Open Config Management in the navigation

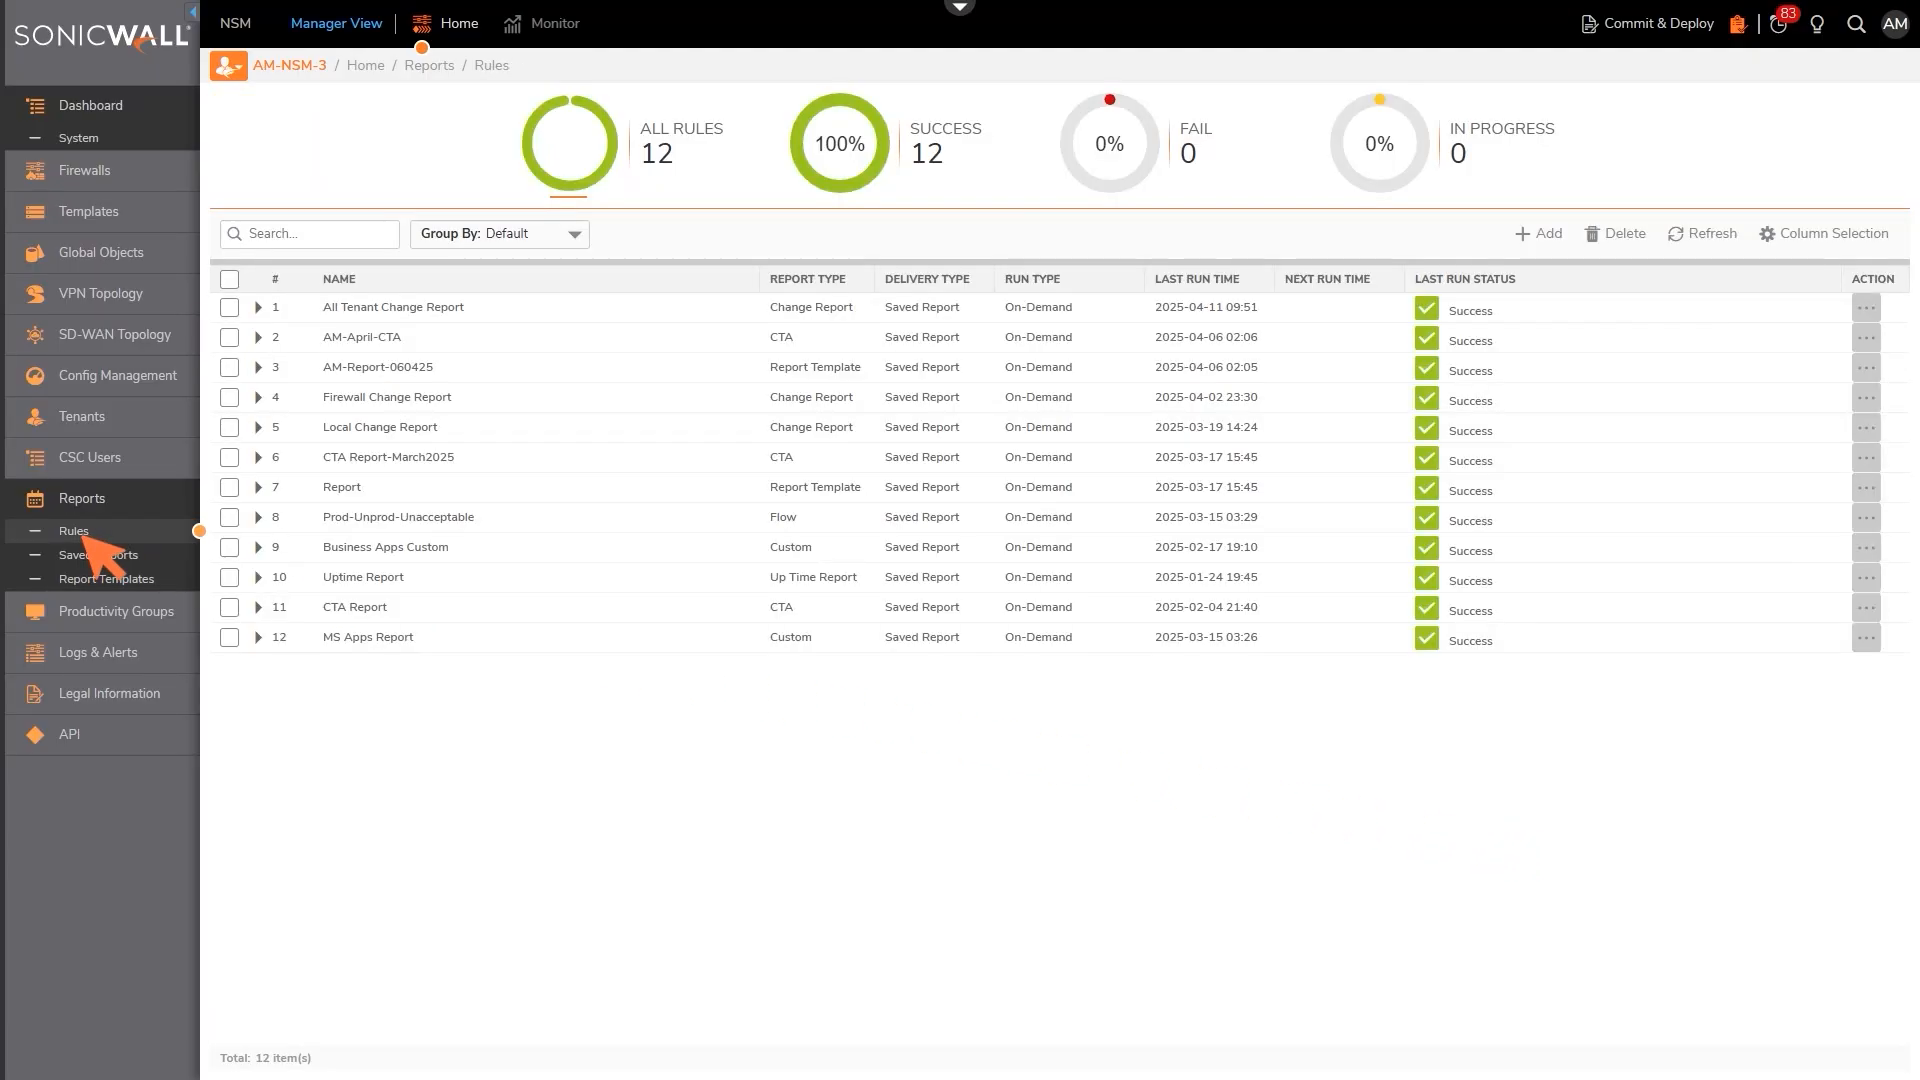coord(119,375)
